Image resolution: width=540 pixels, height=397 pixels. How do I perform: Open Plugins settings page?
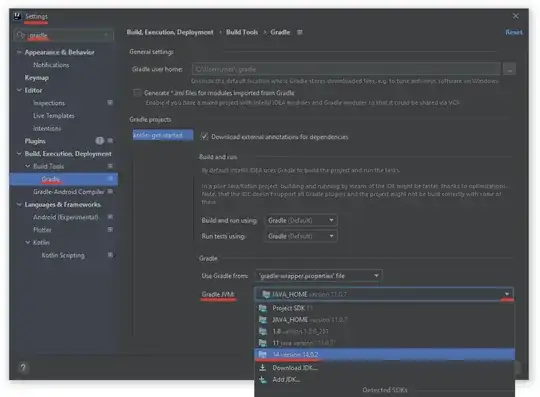[35, 141]
